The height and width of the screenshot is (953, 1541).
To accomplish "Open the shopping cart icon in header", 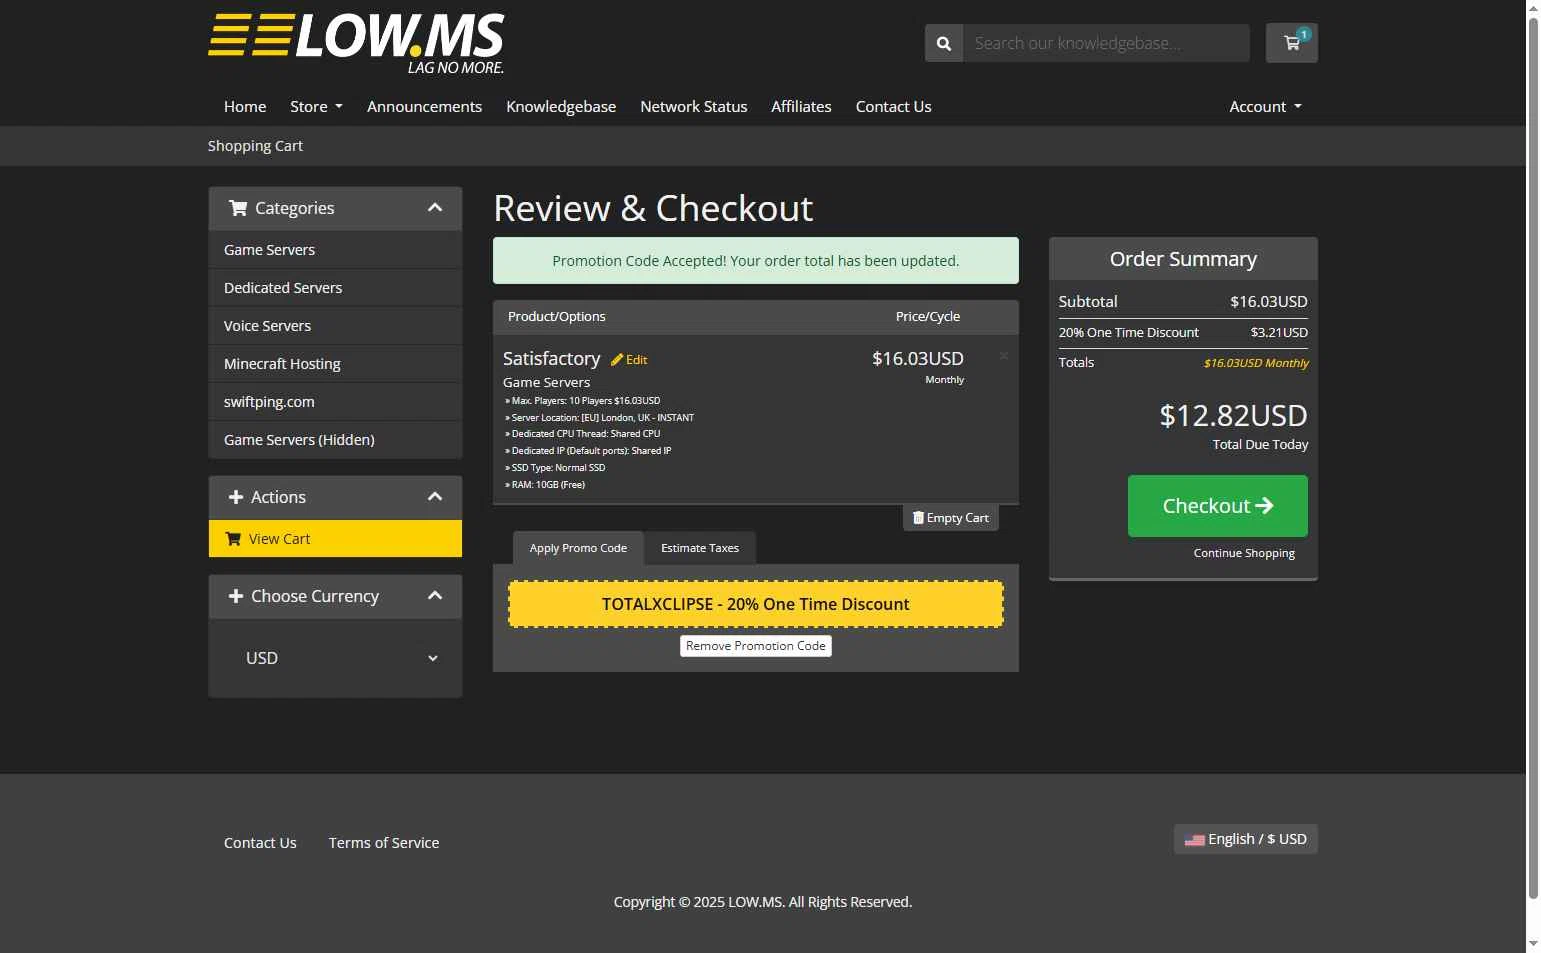I will (1291, 43).
